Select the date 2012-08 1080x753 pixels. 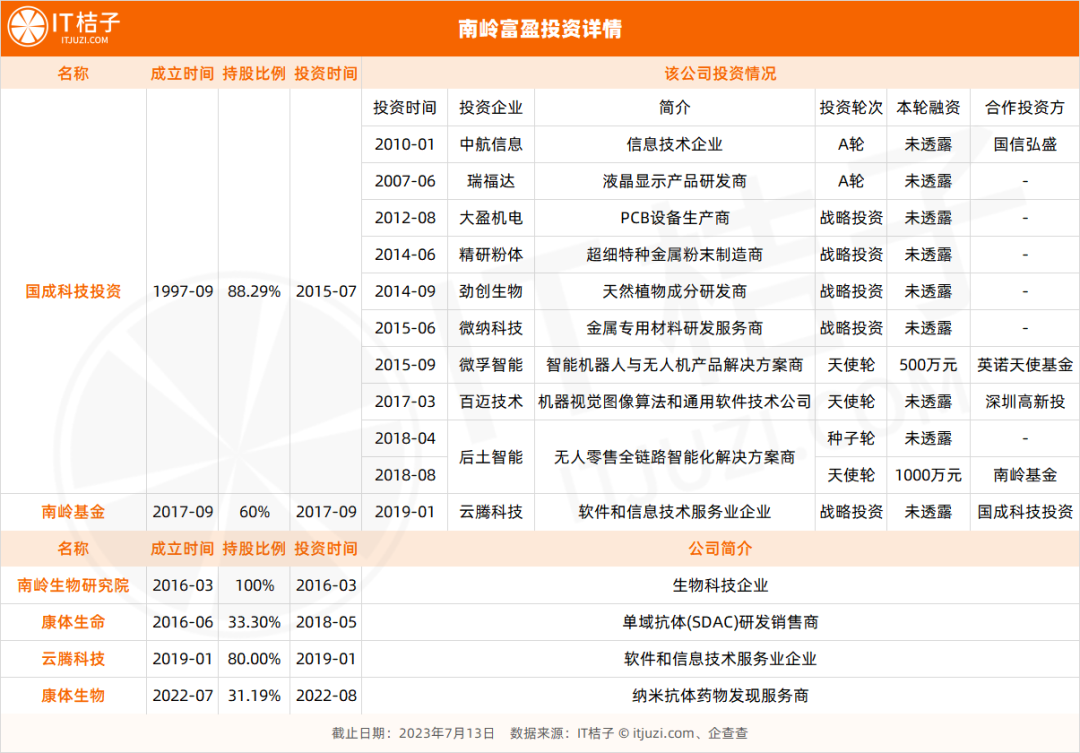click(405, 218)
